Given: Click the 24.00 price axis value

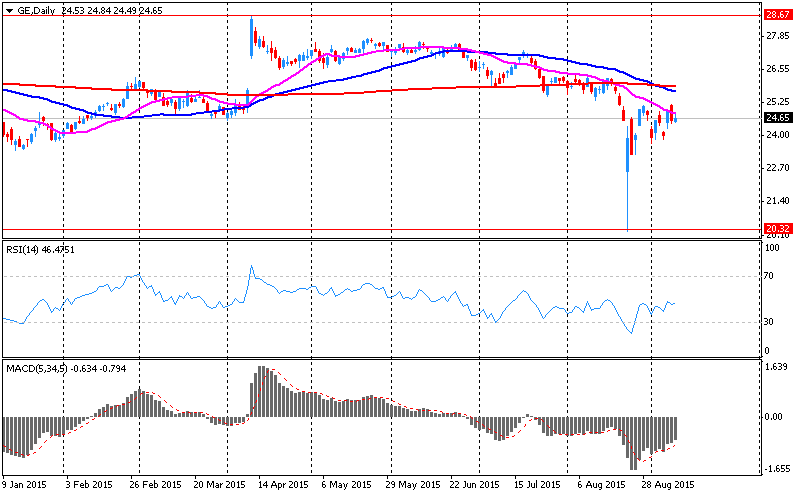Looking at the screenshot, I should pyautogui.click(x=778, y=135).
